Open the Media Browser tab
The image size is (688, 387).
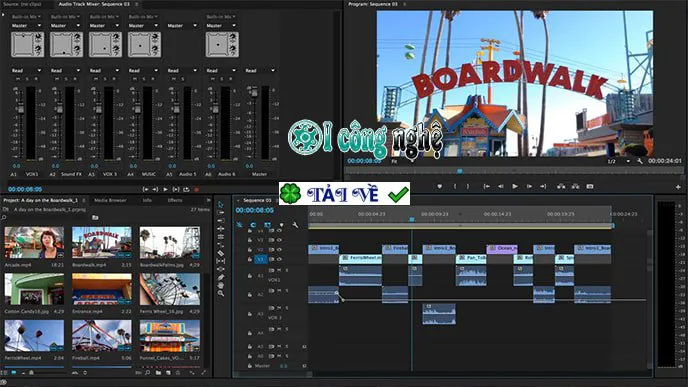pyautogui.click(x=110, y=200)
